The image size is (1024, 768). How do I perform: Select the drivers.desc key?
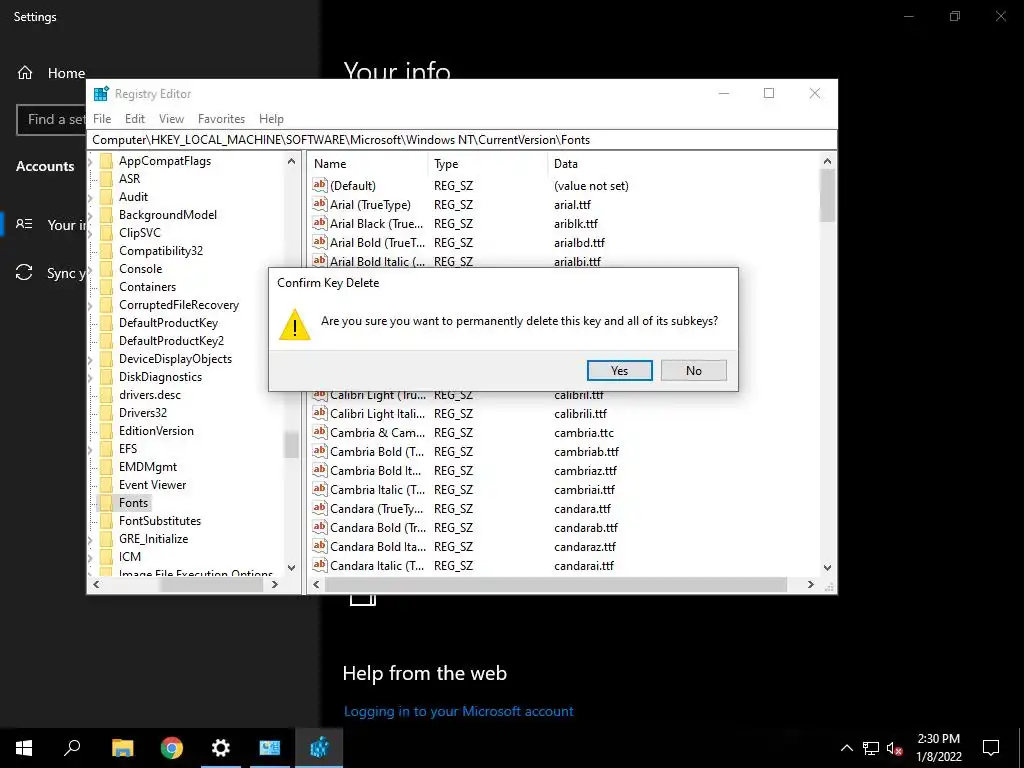point(150,395)
